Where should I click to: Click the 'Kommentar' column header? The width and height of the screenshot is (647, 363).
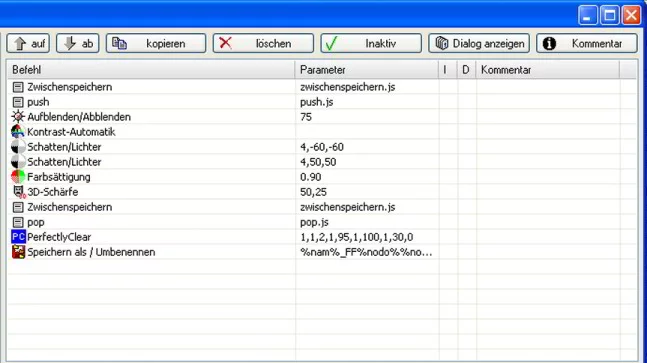(548, 70)
